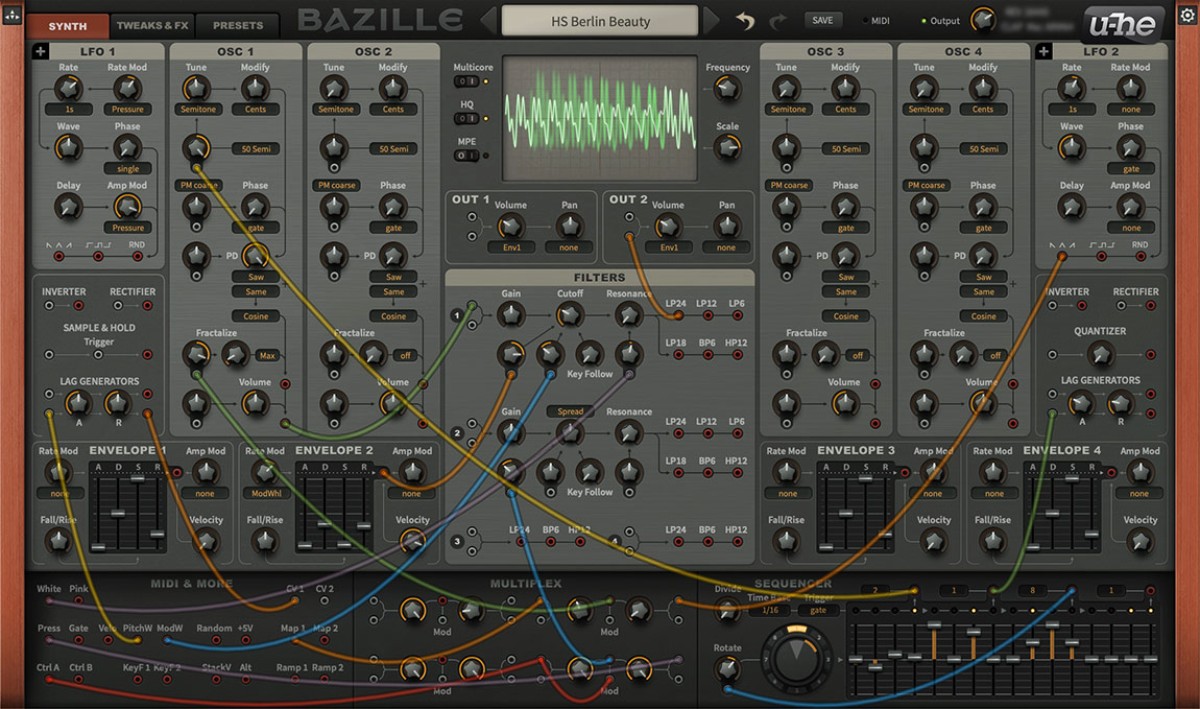Open the Sequencer Time Base '1/16' selector

(770, 610)
